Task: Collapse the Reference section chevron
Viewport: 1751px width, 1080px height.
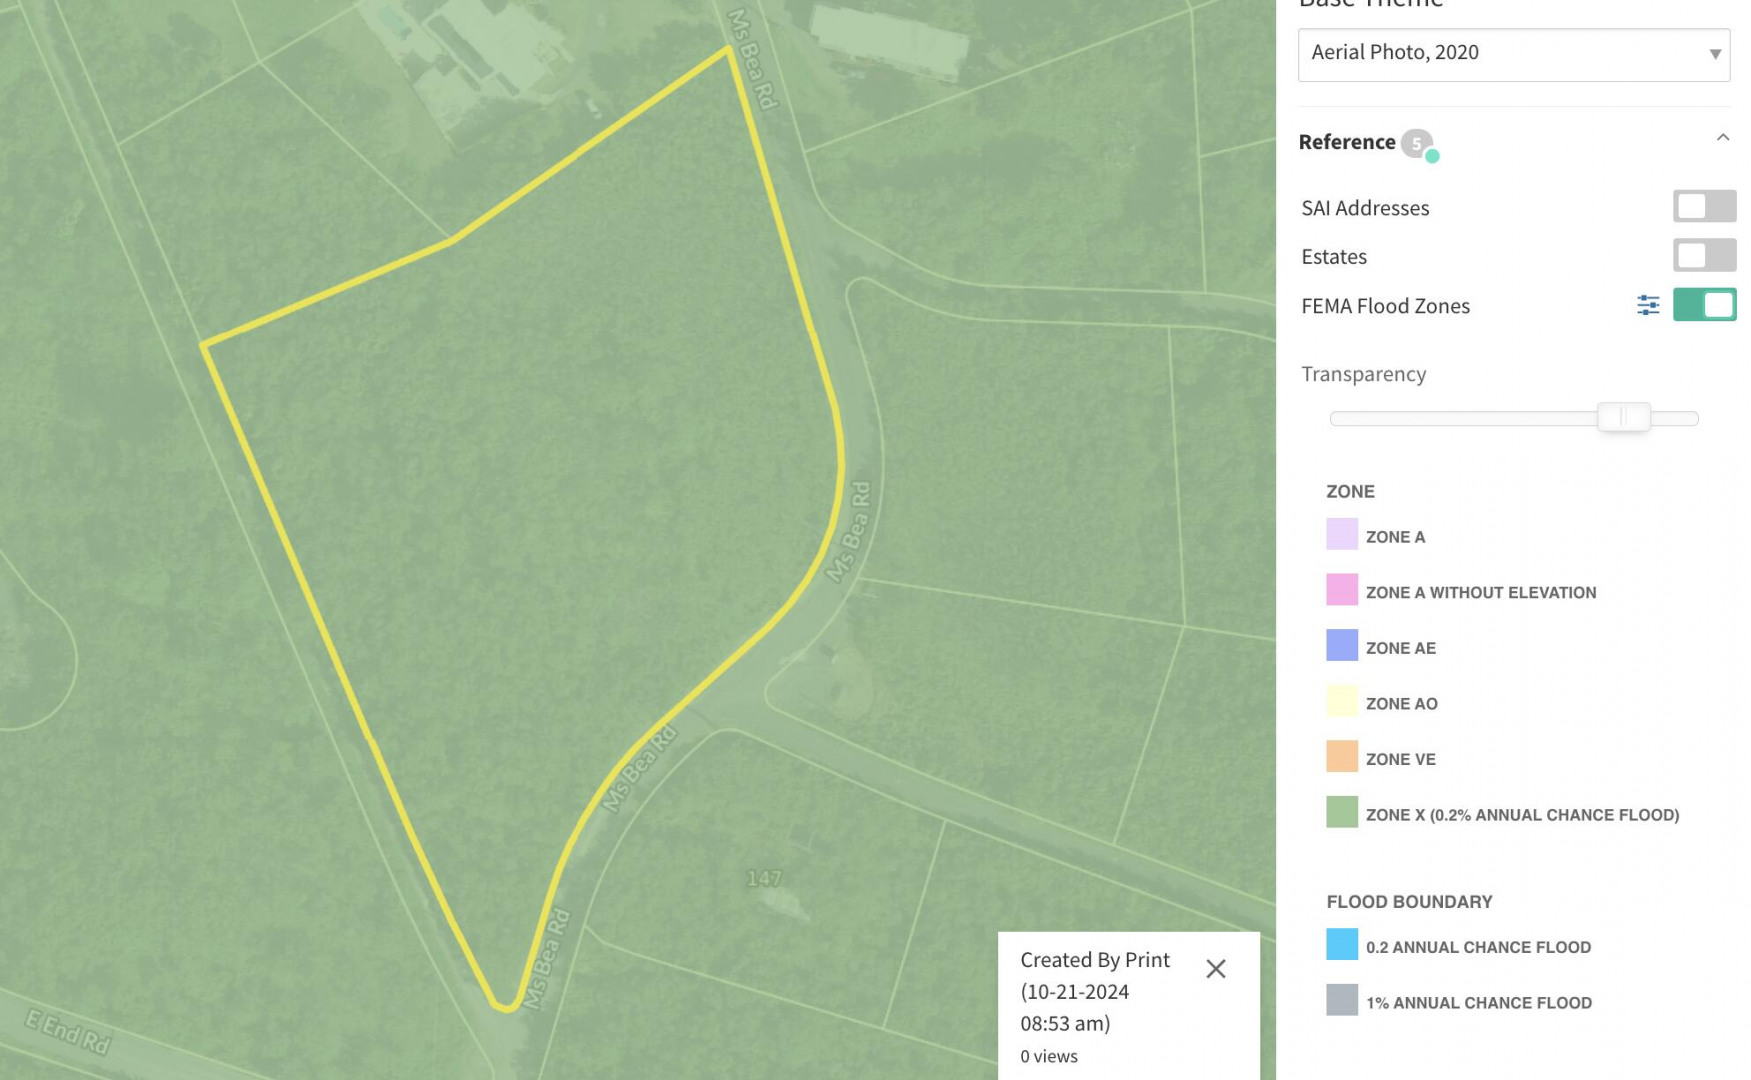Action: point(1722,138)
